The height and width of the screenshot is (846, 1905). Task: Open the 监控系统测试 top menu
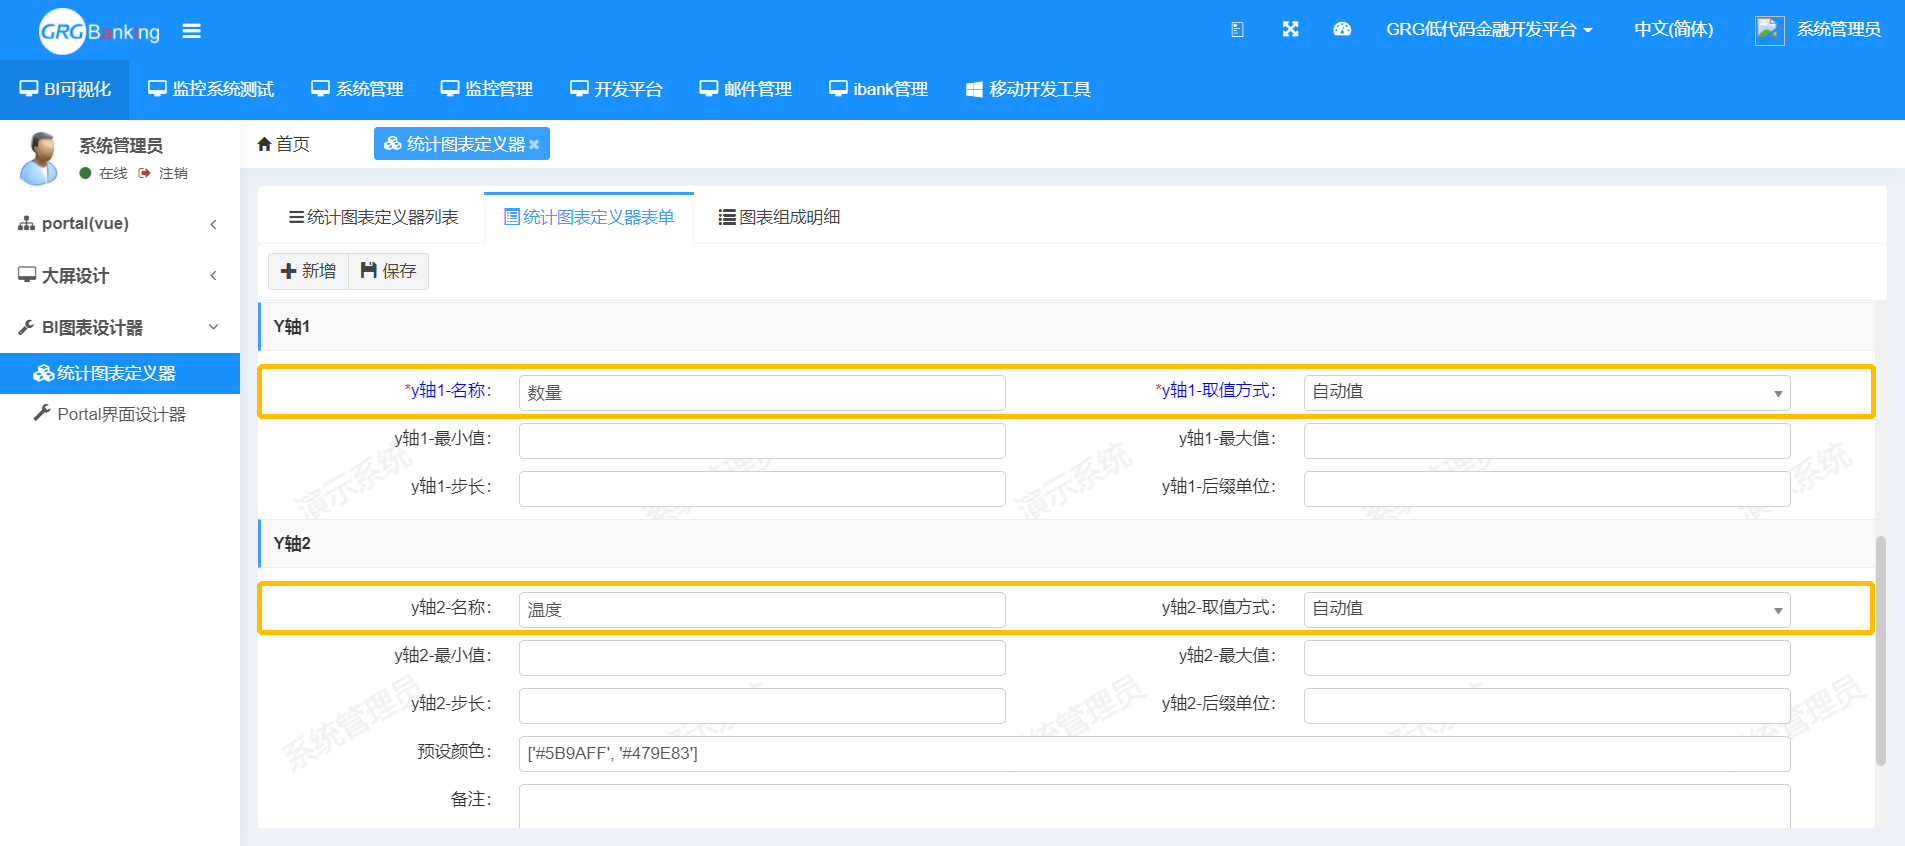[x=211, y=89]
